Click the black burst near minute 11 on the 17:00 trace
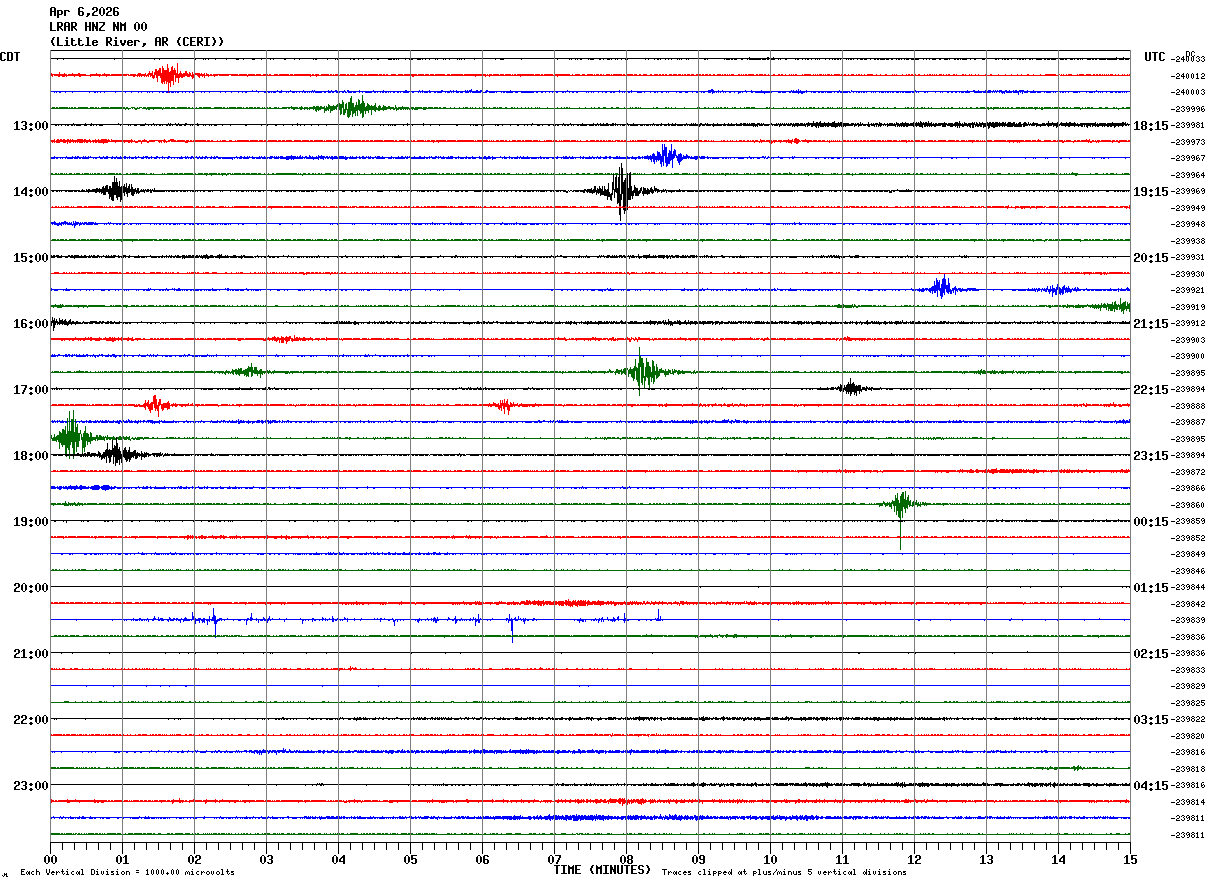 [x=851, y=388]
